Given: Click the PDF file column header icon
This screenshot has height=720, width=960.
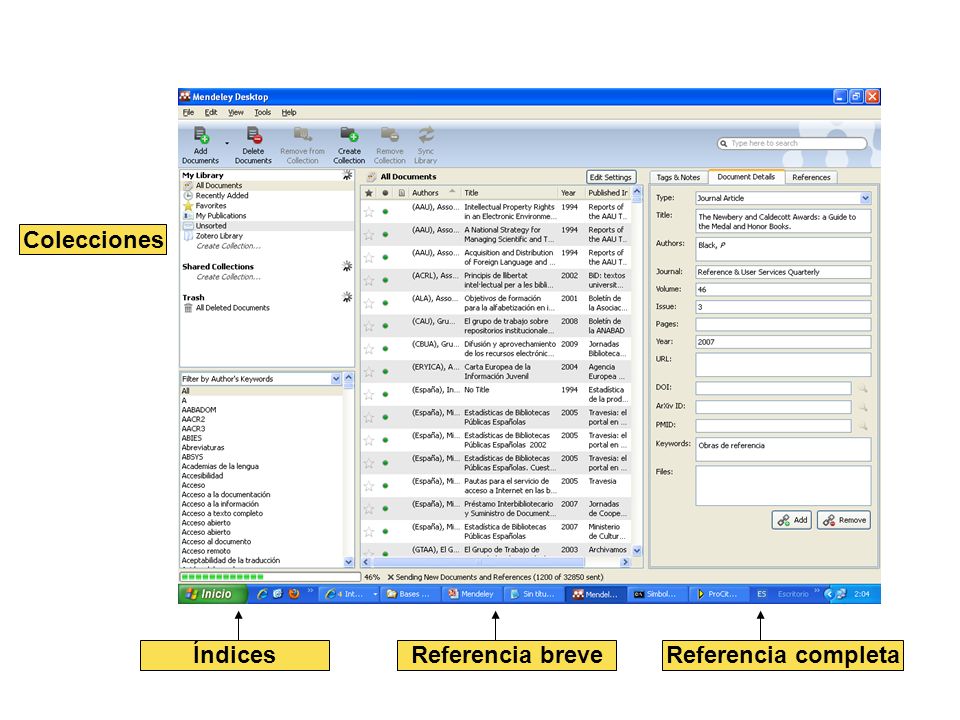Looking at the screenshot, I should (x=402, y=193).
